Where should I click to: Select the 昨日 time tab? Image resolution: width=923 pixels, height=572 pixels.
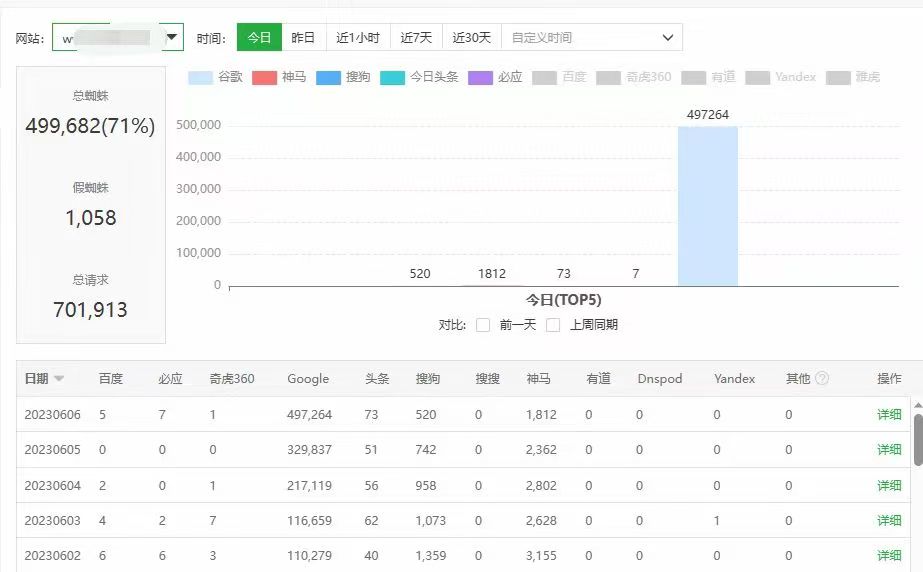303,38
